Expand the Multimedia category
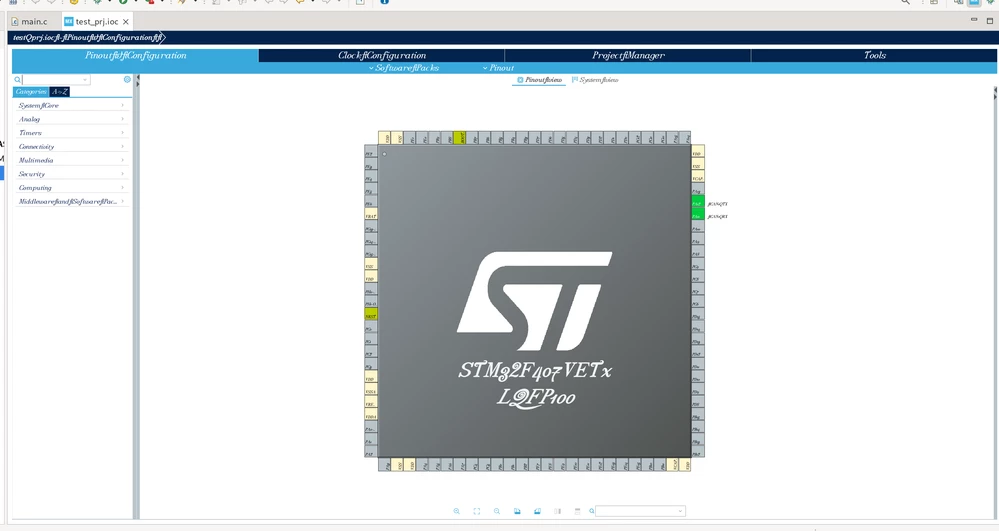 pos(71,160)
